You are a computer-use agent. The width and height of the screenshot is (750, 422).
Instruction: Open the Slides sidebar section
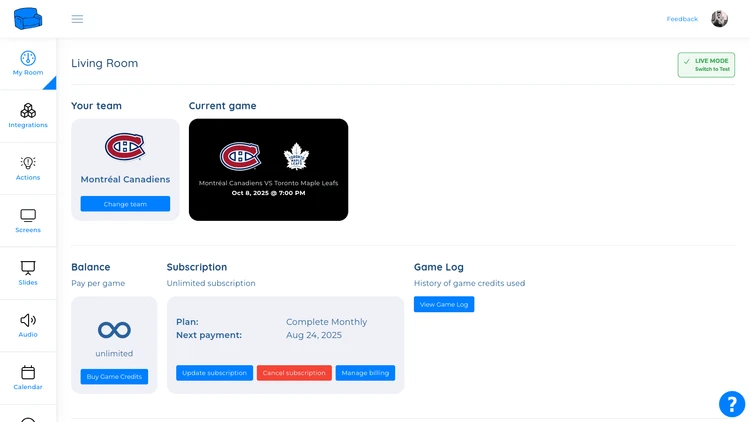(x=28, y=273)
